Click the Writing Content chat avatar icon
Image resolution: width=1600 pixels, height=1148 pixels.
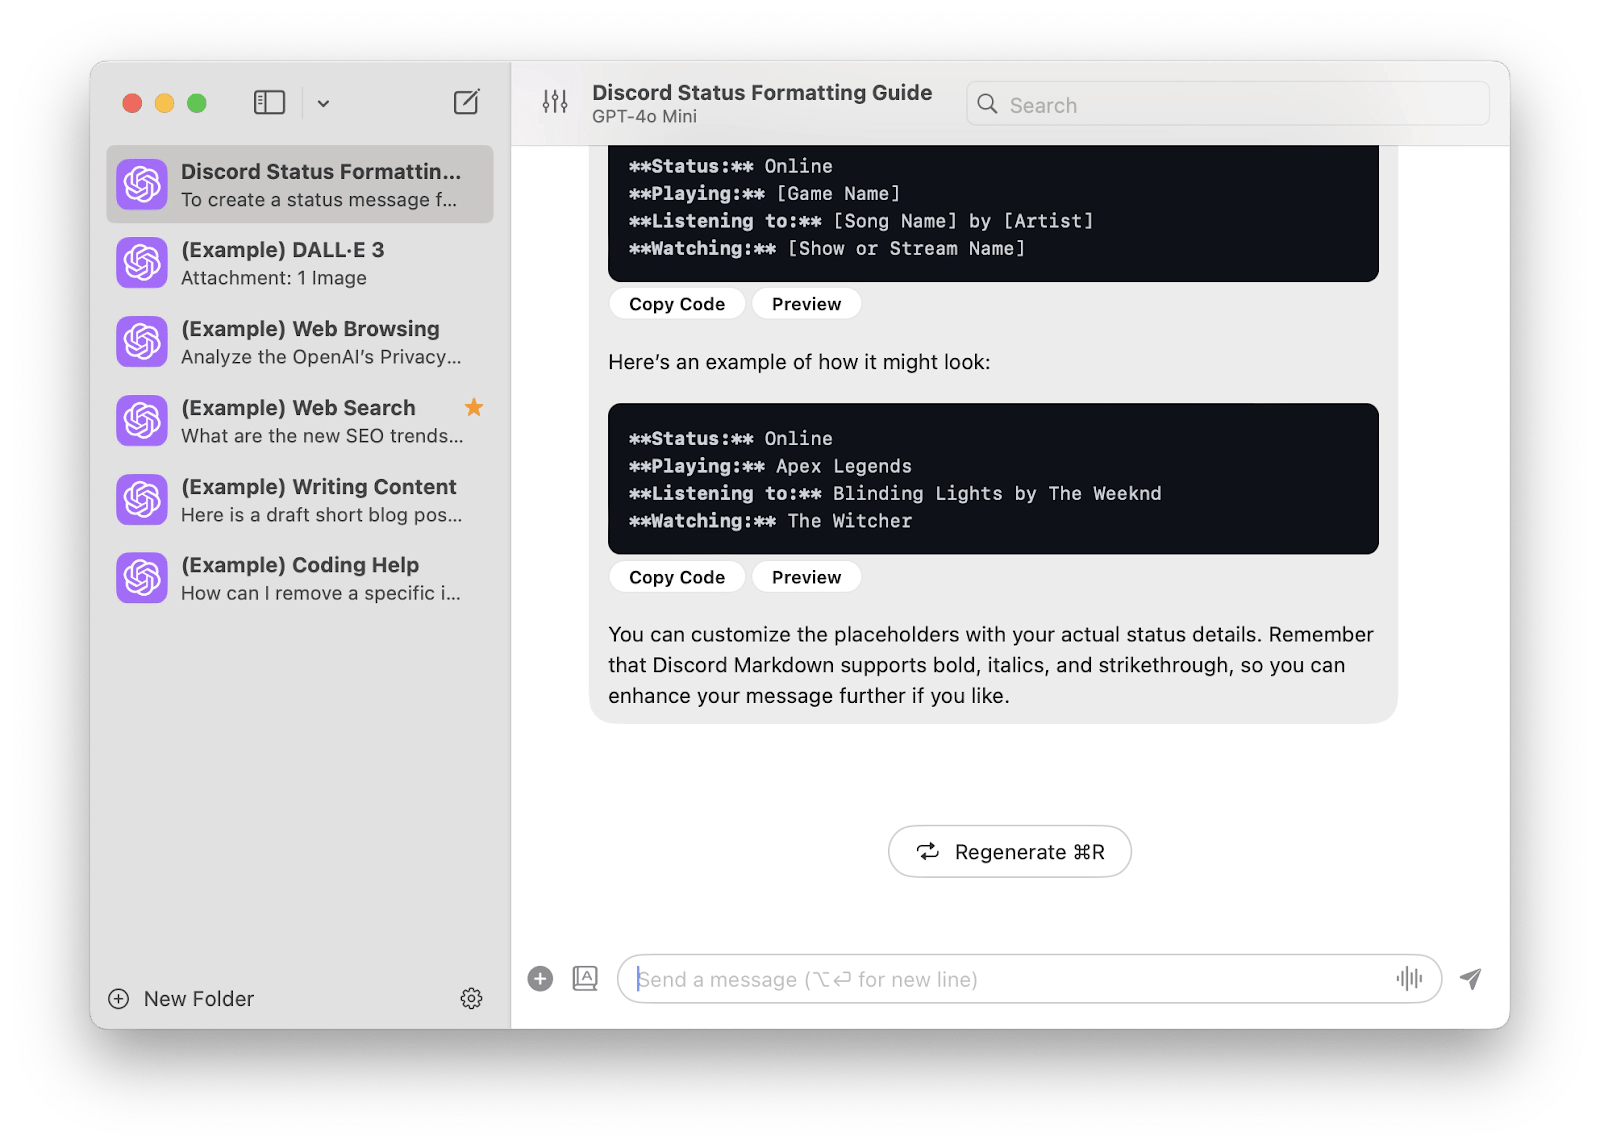click(x=142, y=500)
